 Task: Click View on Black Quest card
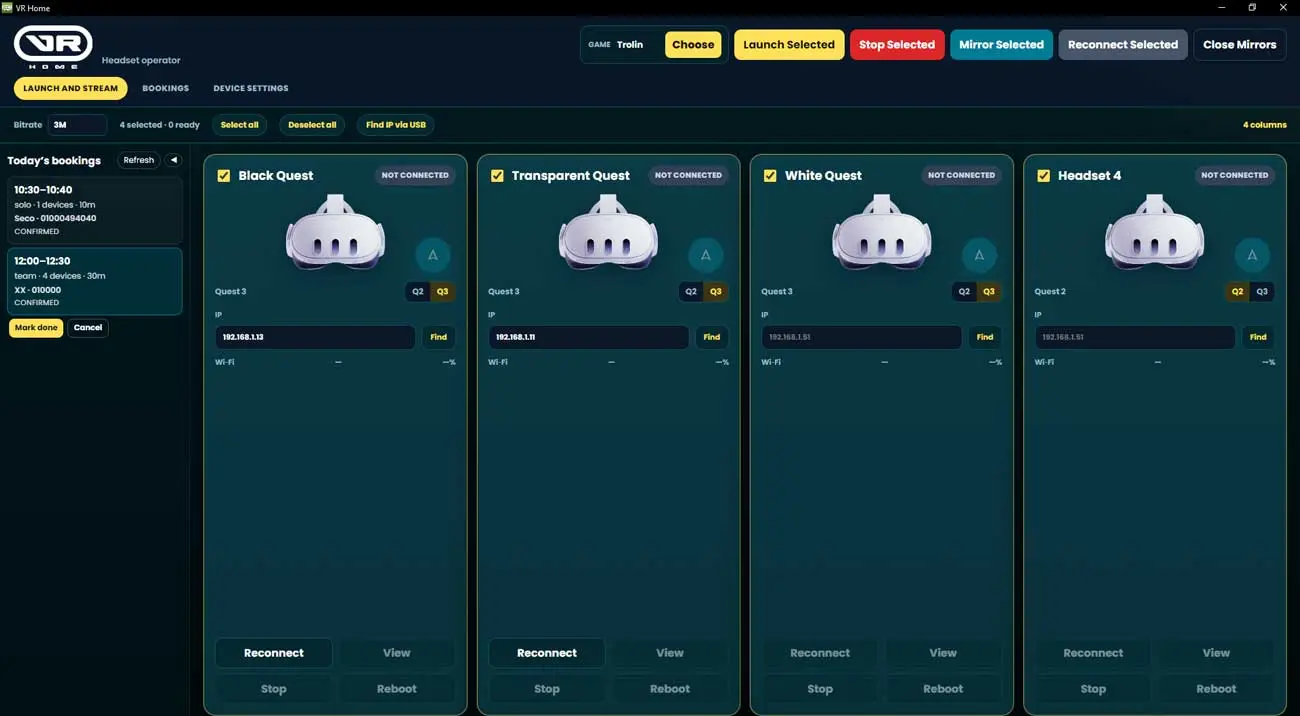pos(397,653)
